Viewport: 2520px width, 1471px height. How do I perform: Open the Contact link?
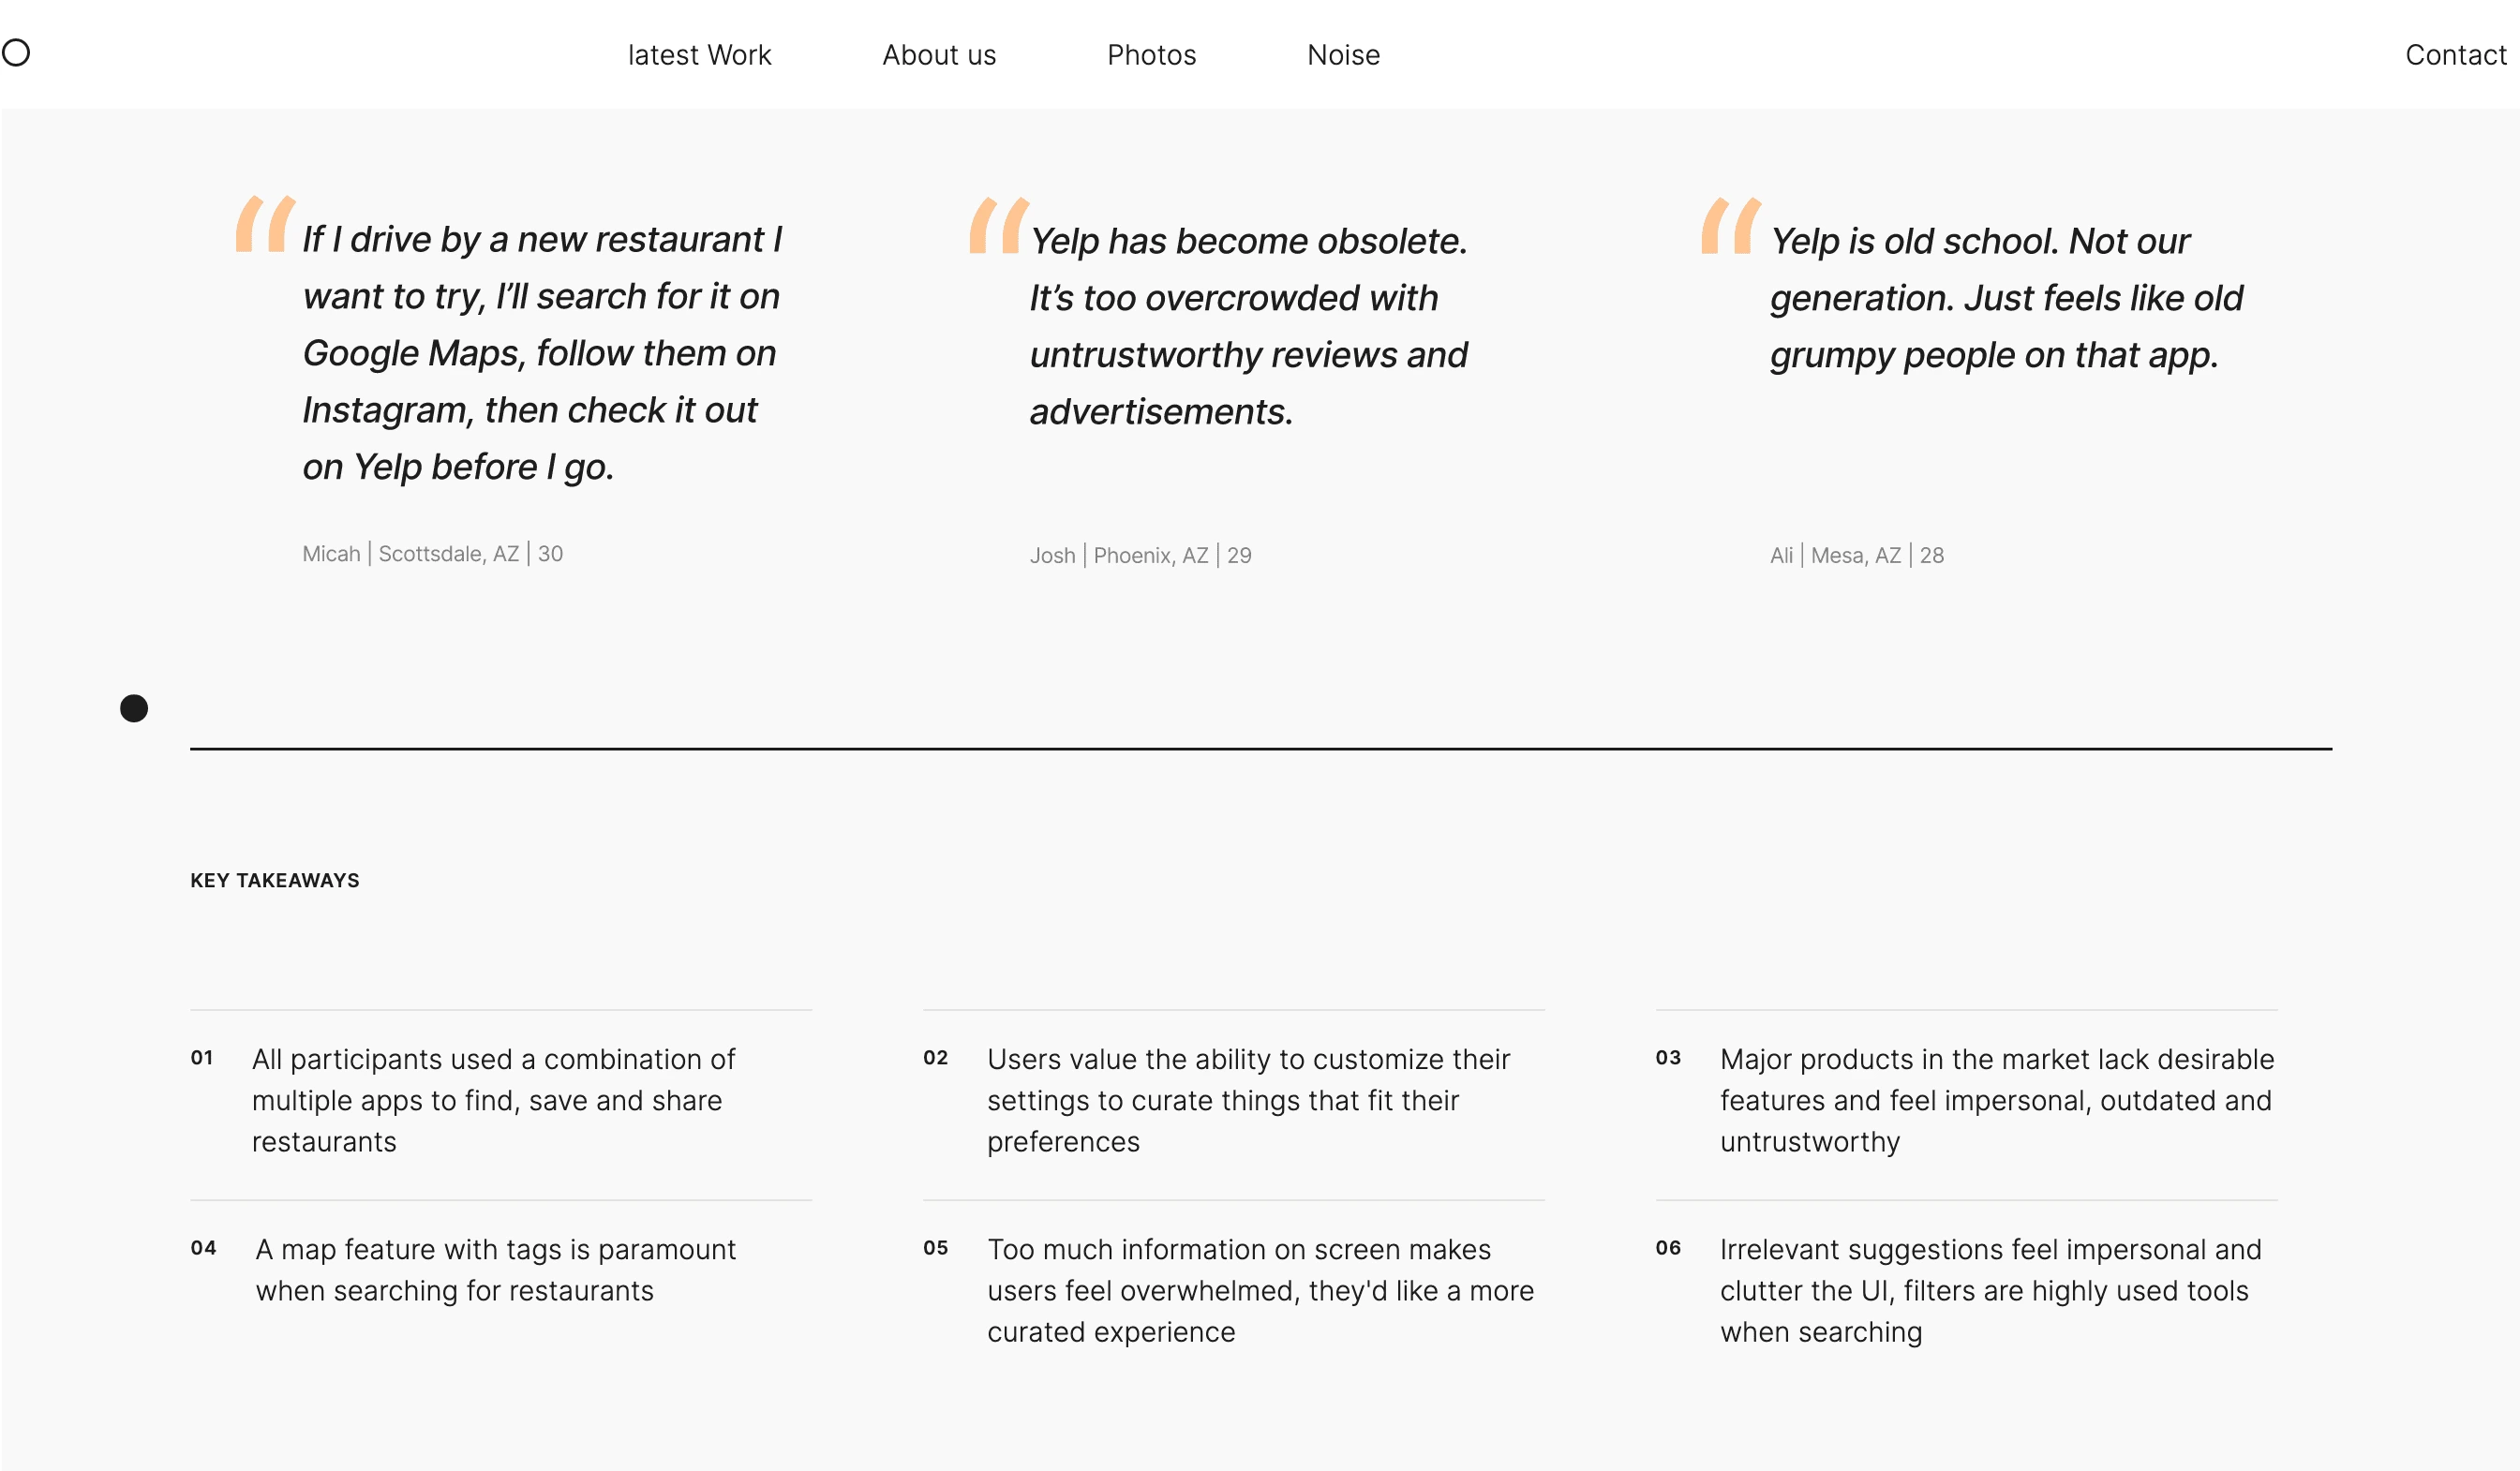[2455, 55]
